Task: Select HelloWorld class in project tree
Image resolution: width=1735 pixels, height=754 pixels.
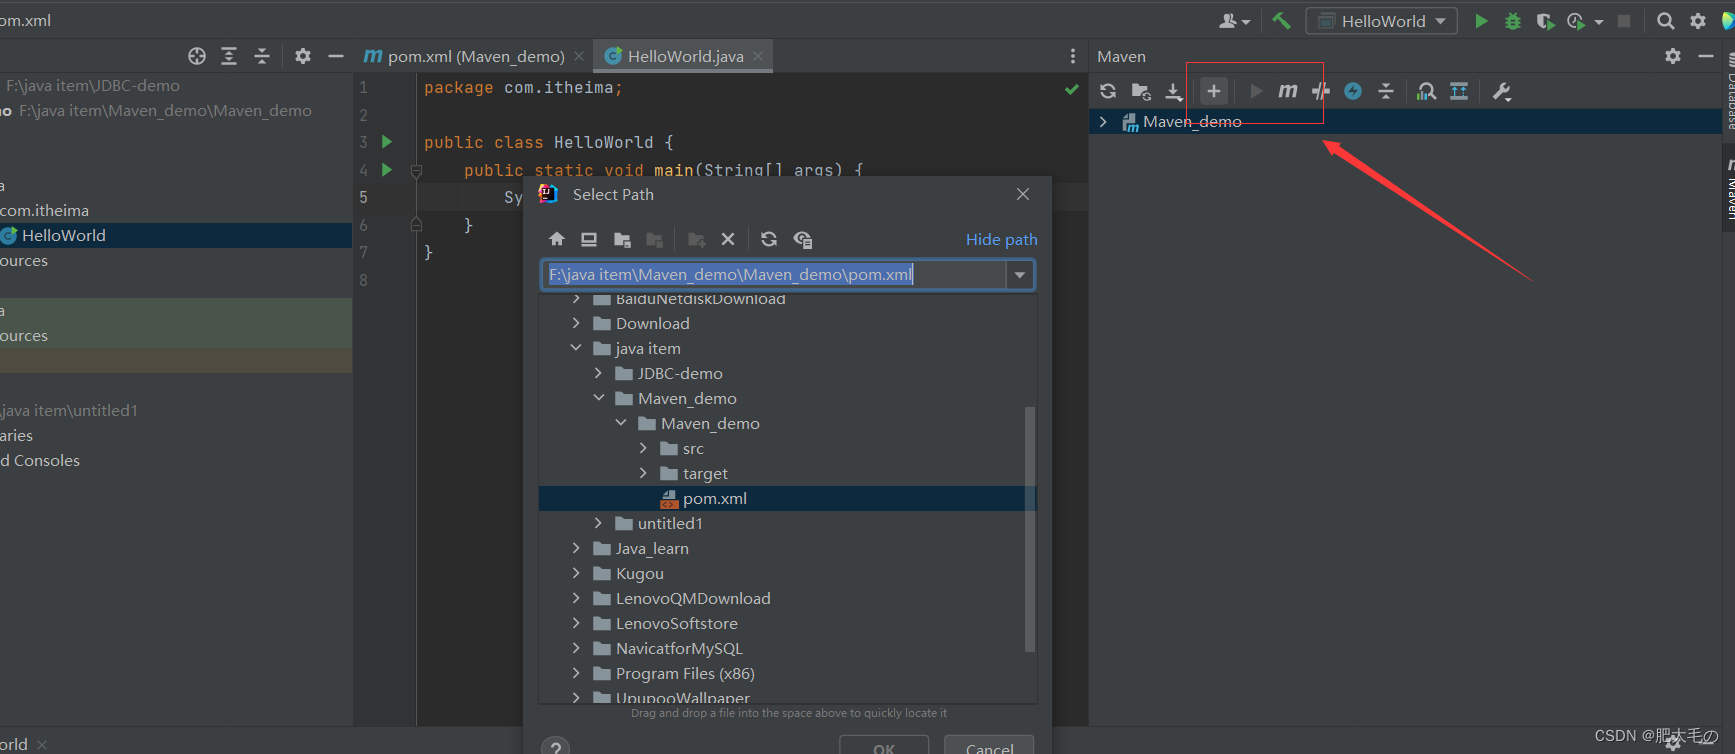Action: [64, 235]
